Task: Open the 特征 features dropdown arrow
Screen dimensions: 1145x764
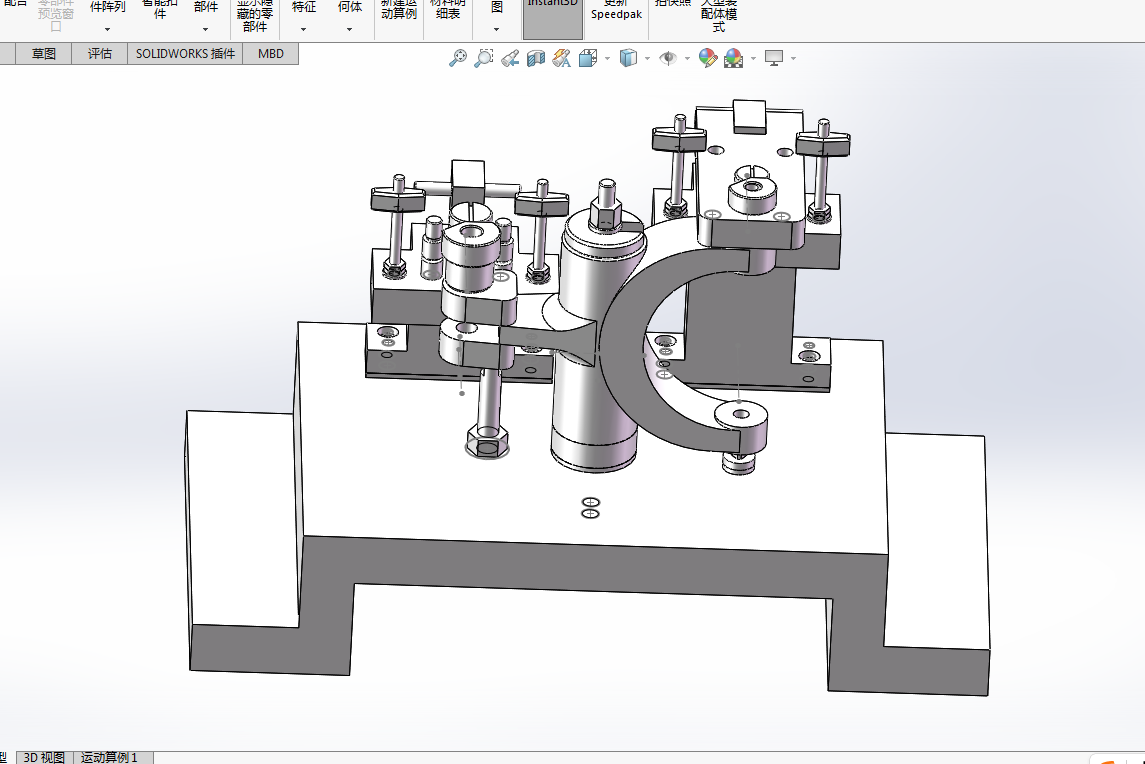Action: [x=304, y=29]
